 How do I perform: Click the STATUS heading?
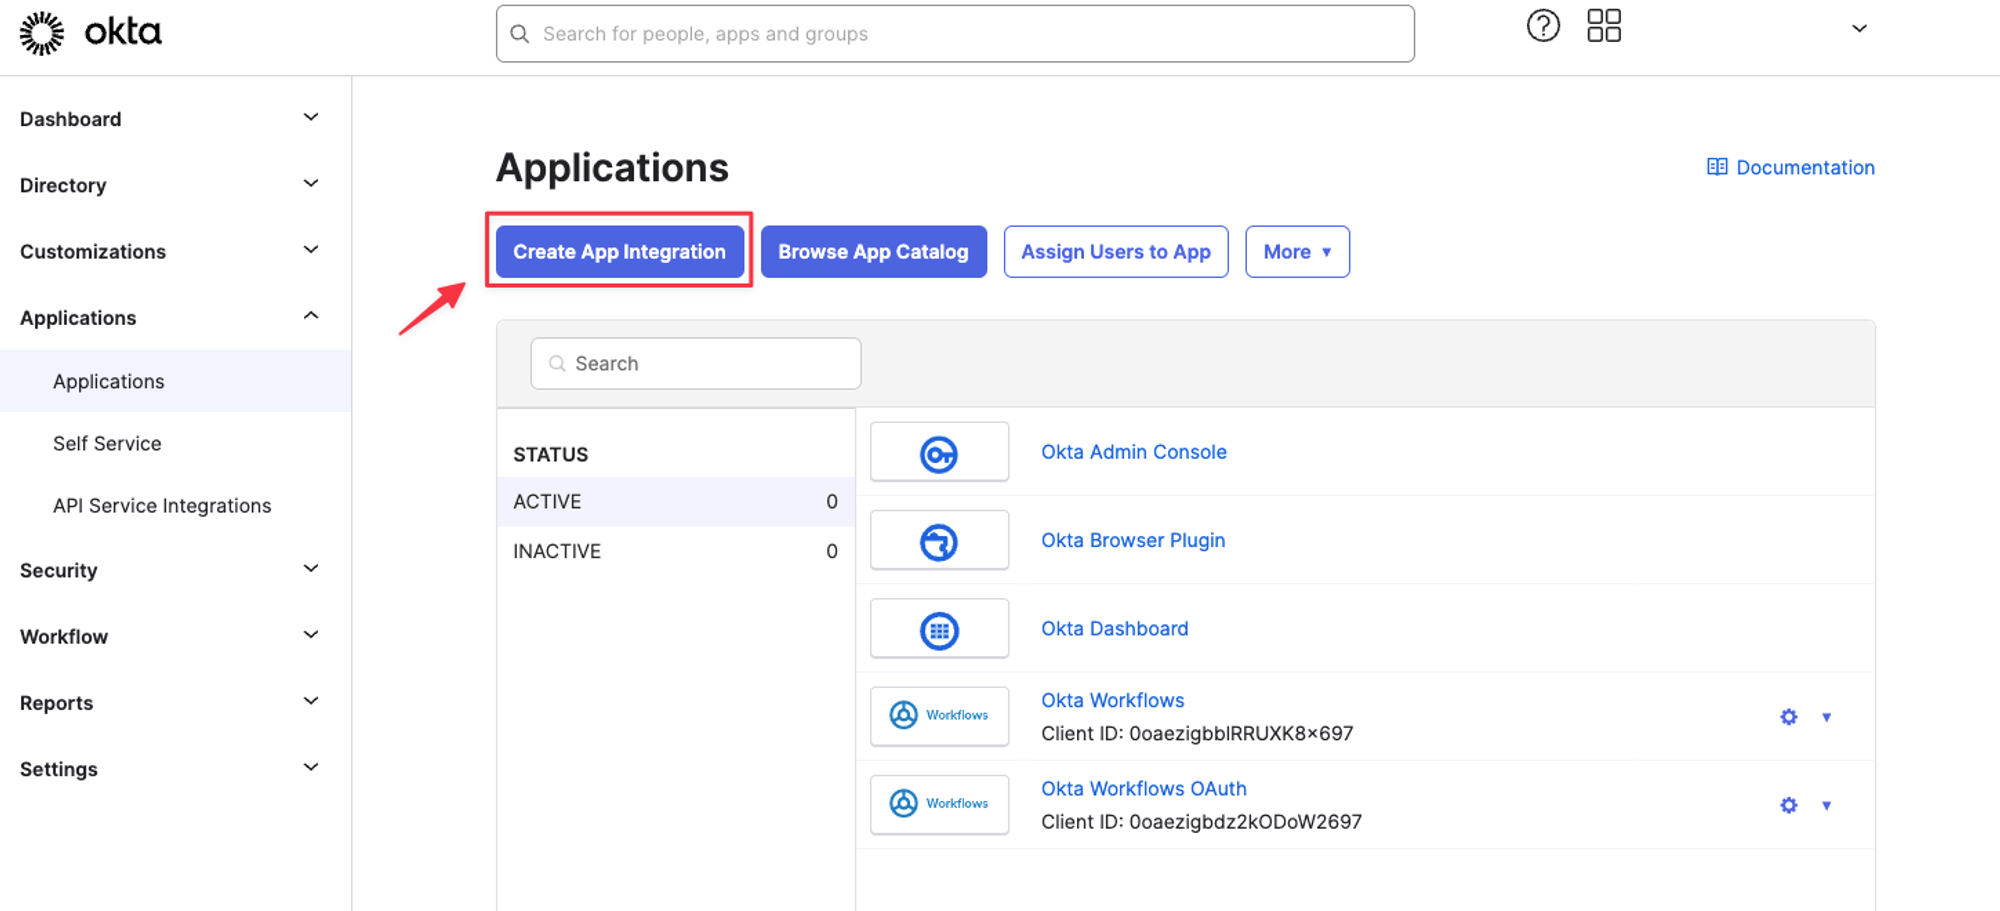click(x=551, y=454)
